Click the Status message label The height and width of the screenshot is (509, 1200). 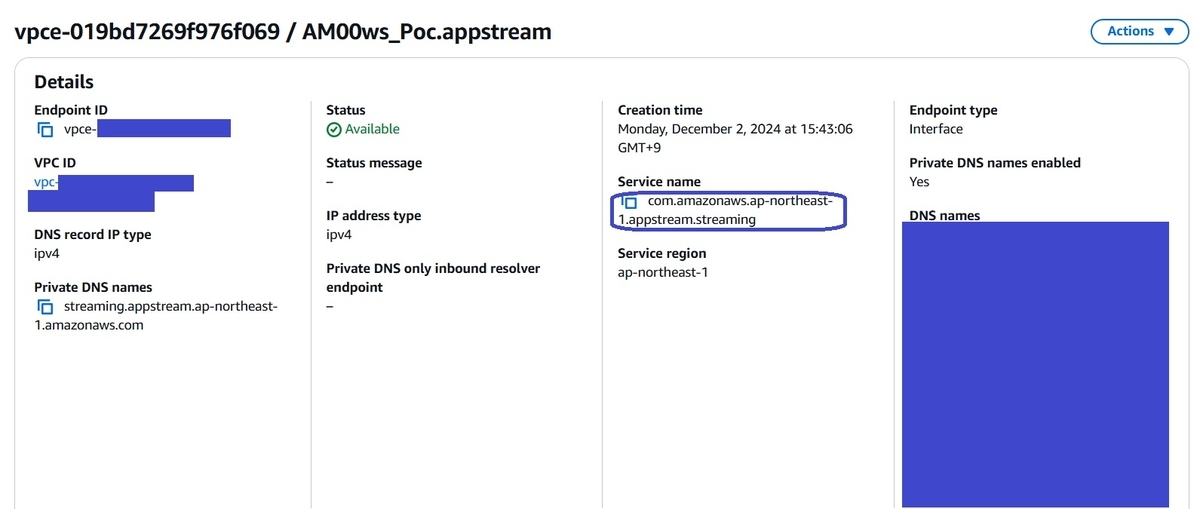(x=374, y=163)
